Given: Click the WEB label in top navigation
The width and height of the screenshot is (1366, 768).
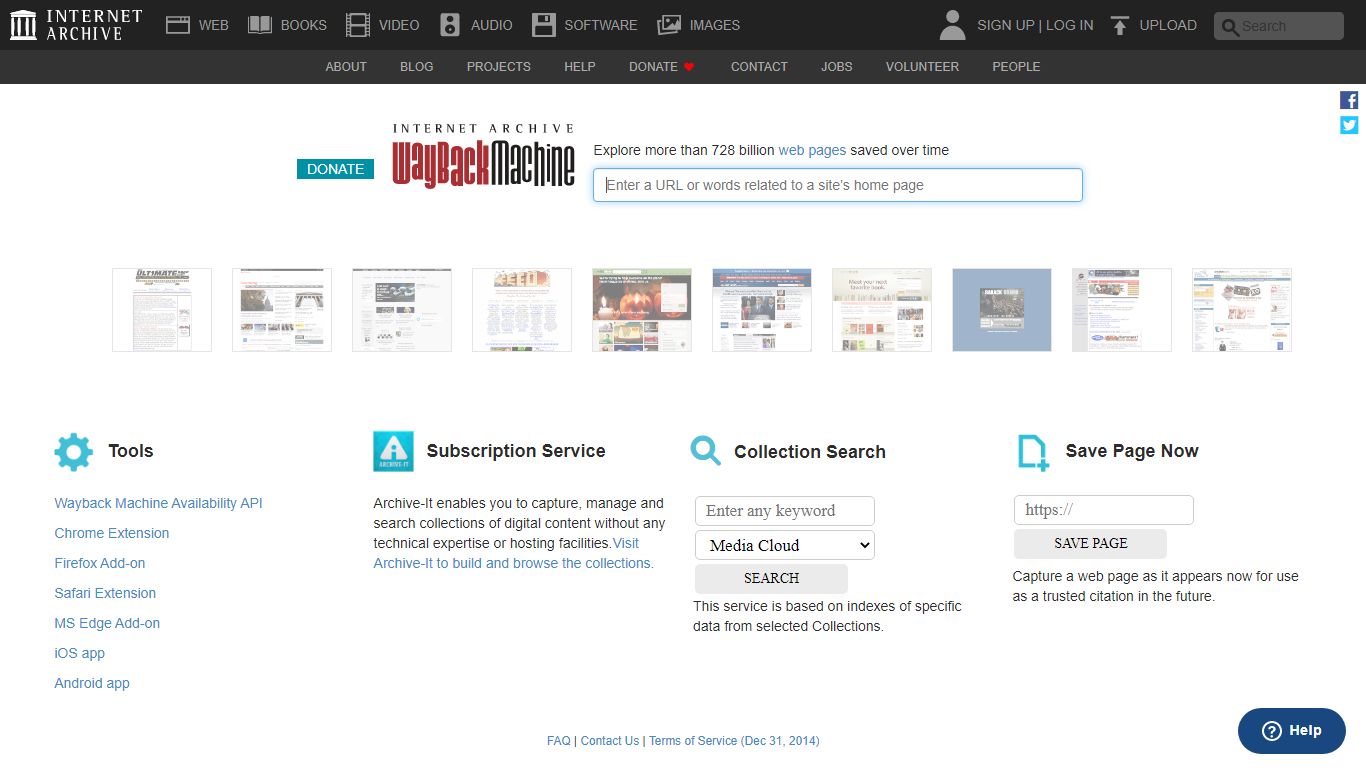Looking at the screenshot, I should (x=213, y=25).
